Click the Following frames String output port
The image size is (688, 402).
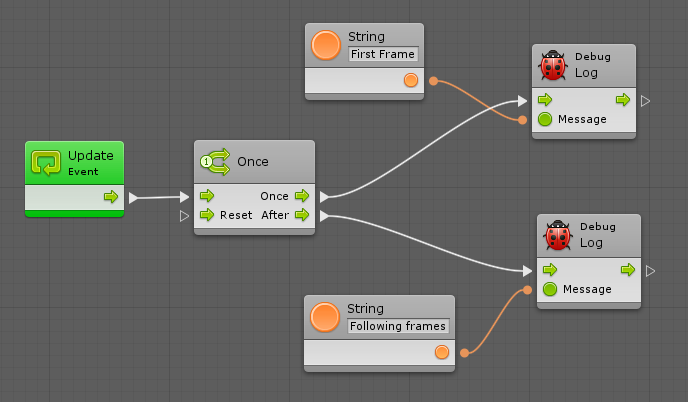tap(441, 352)
